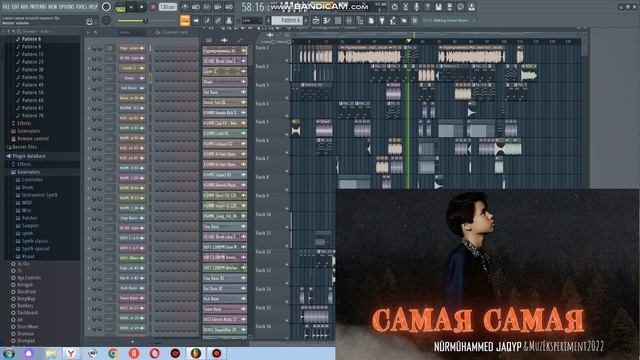The height and width of the screenshot is (360, 640).
Task: Select Pattern 21 in the browser
Action: pyautogui.click(x=32, y=62)
